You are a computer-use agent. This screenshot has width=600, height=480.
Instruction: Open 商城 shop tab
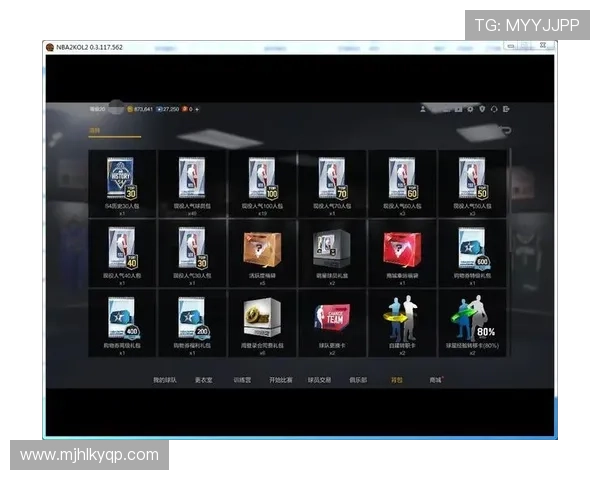[435, 380]
